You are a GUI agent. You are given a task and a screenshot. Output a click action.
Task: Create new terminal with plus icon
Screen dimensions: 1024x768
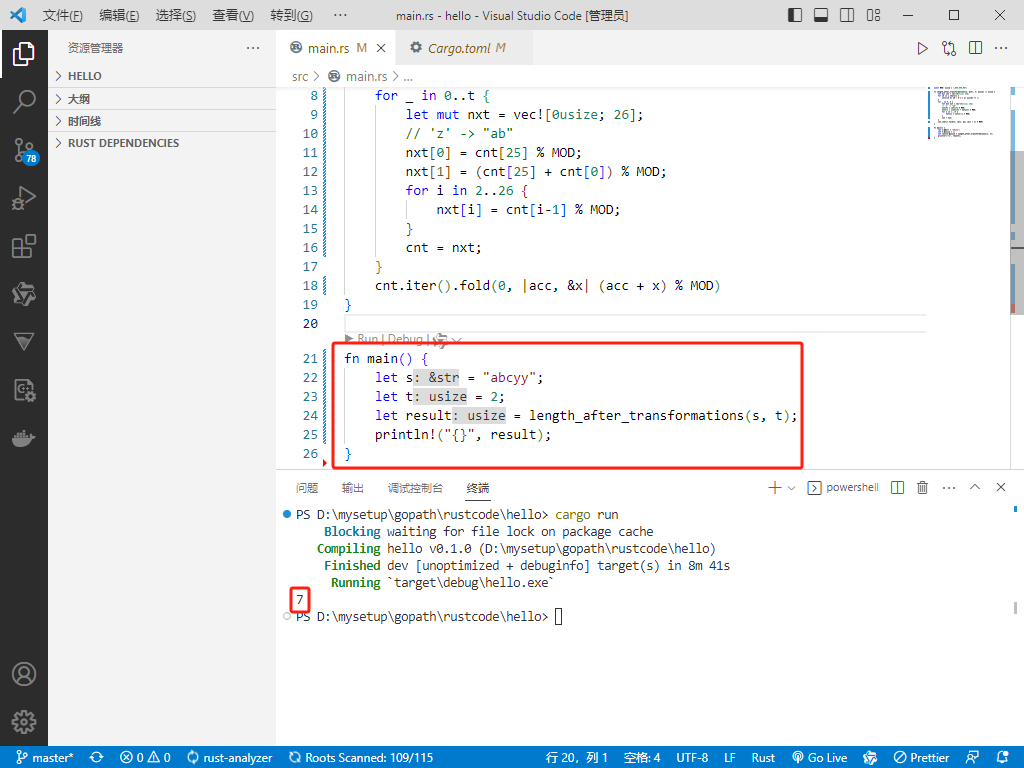(775, 488)
